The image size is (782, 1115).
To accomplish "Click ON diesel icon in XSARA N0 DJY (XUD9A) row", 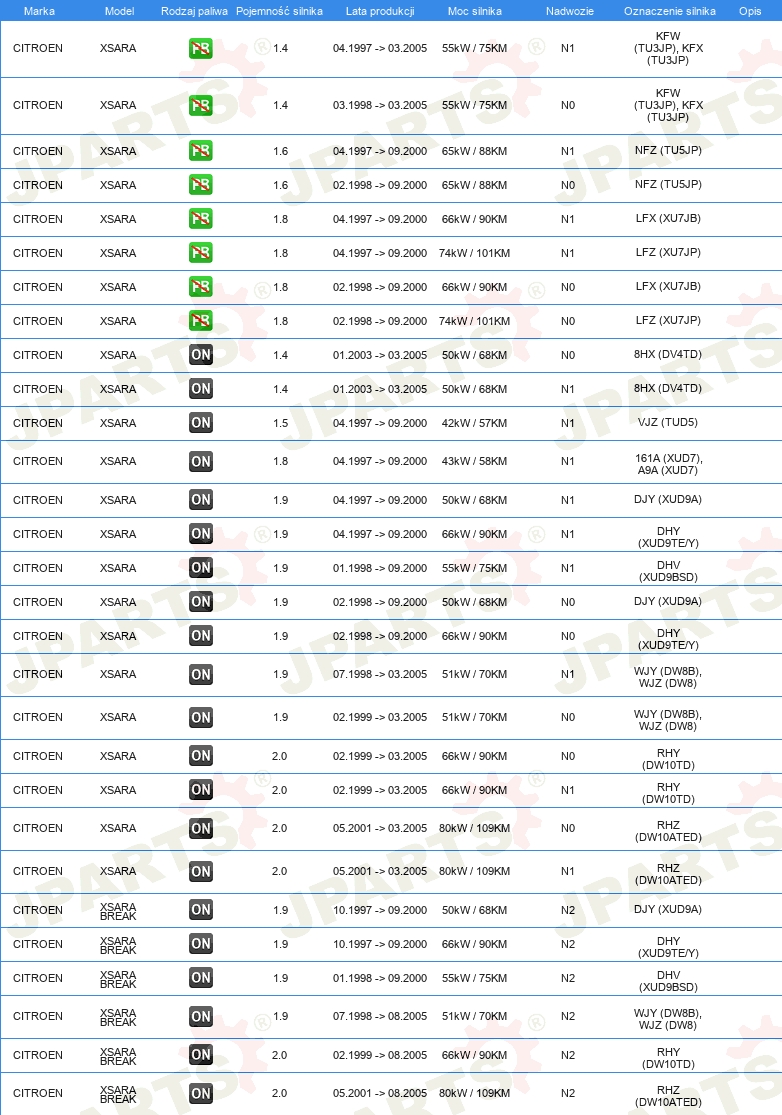I will tap(200, 602).
